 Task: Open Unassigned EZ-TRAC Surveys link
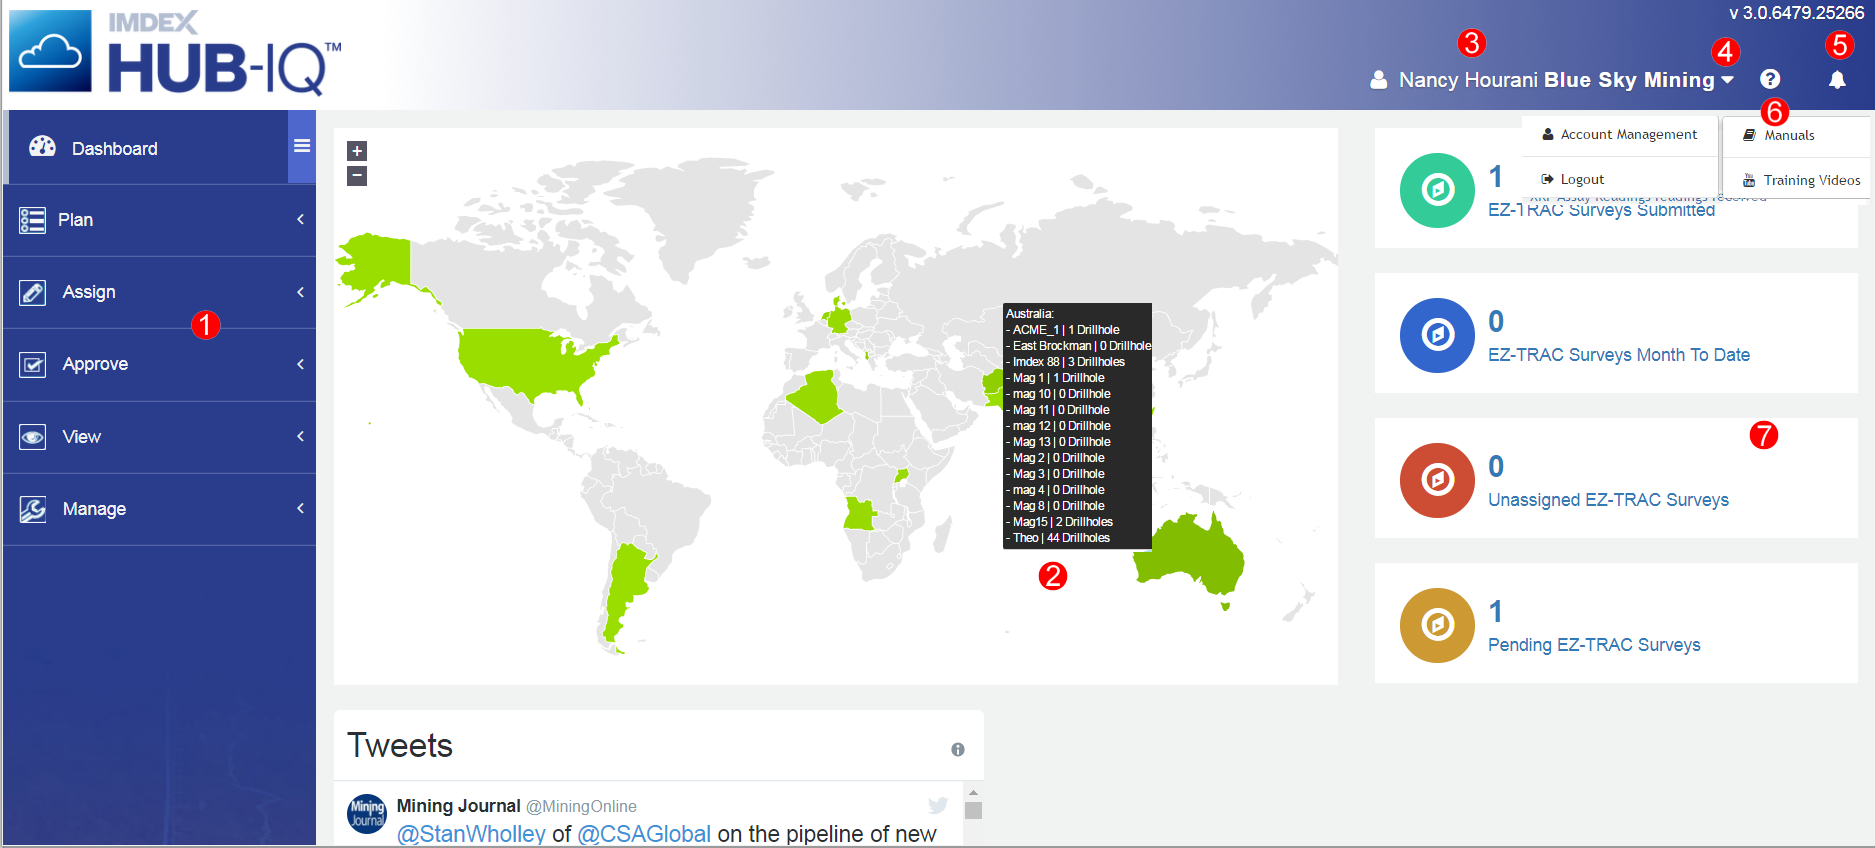click(1608, 500)
